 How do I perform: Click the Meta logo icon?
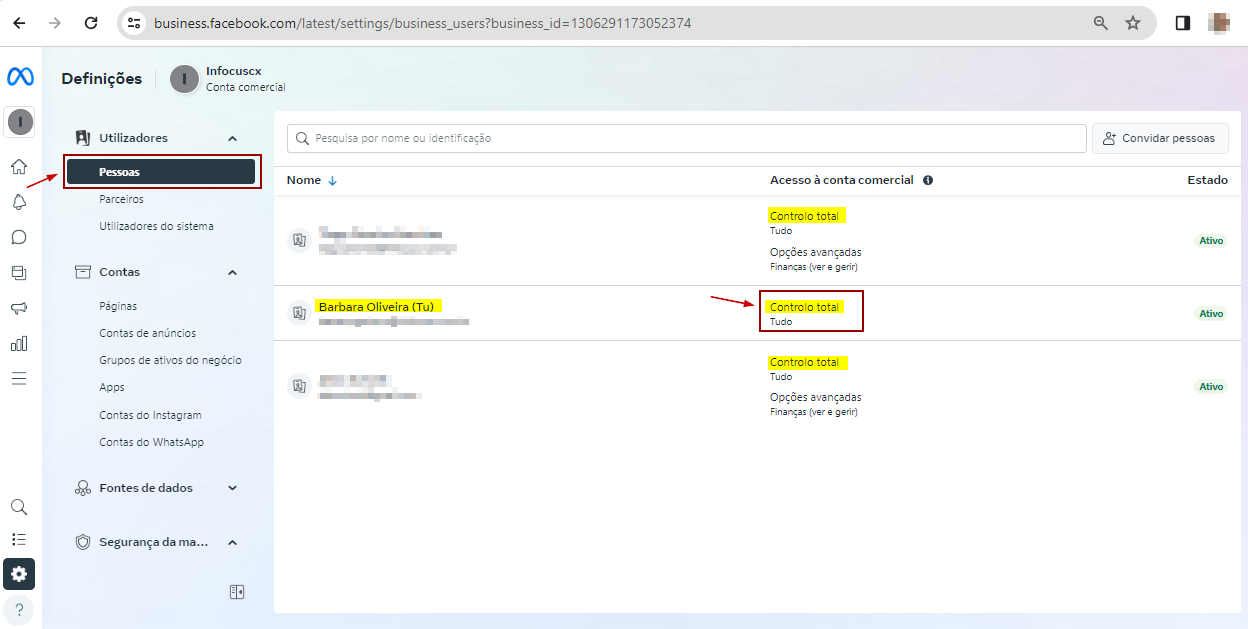coord(20,77)
